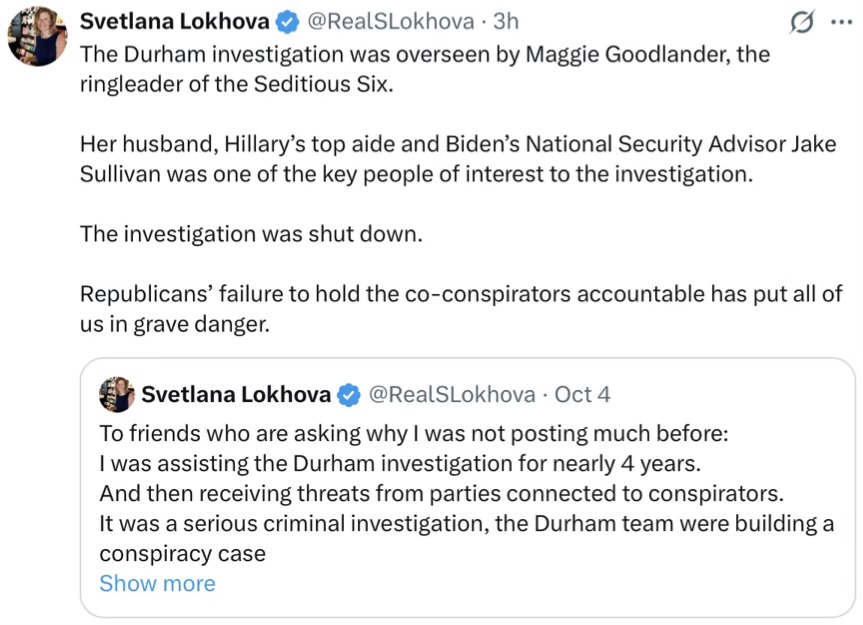Click the verified badge beside the top author name
This screenshot has width=863, height=625.
[x=287, y=21]
